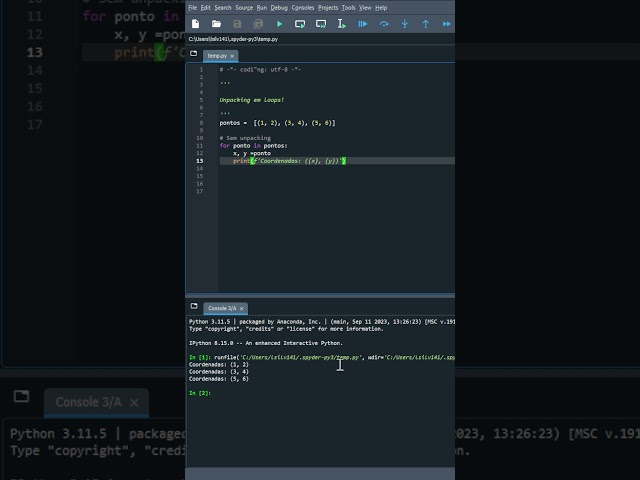Open the Source menu
Screen dimensions: 640x480
pos(244,8)
